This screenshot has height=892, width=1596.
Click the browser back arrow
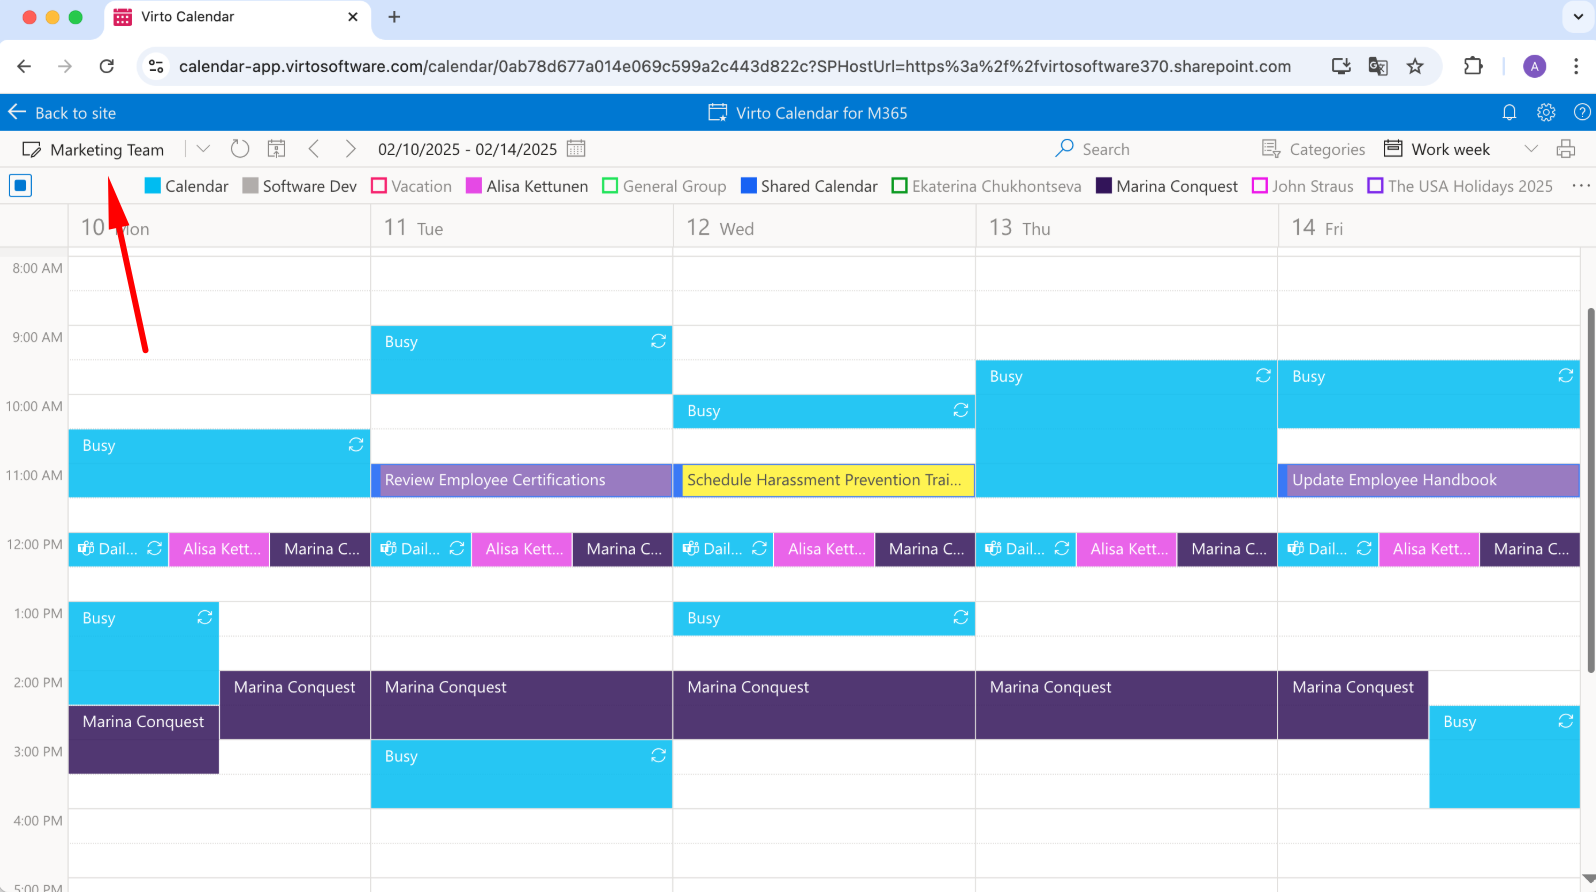coord(24,66)
